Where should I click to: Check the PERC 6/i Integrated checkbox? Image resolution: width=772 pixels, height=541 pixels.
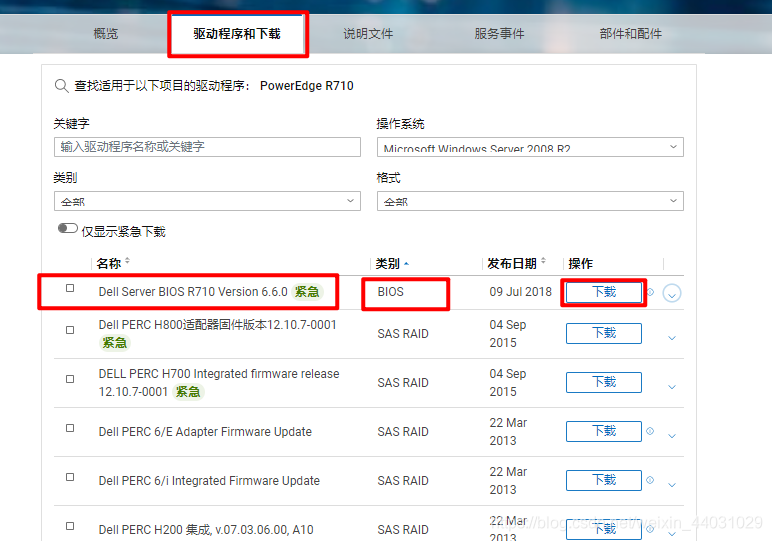(70, 477)
